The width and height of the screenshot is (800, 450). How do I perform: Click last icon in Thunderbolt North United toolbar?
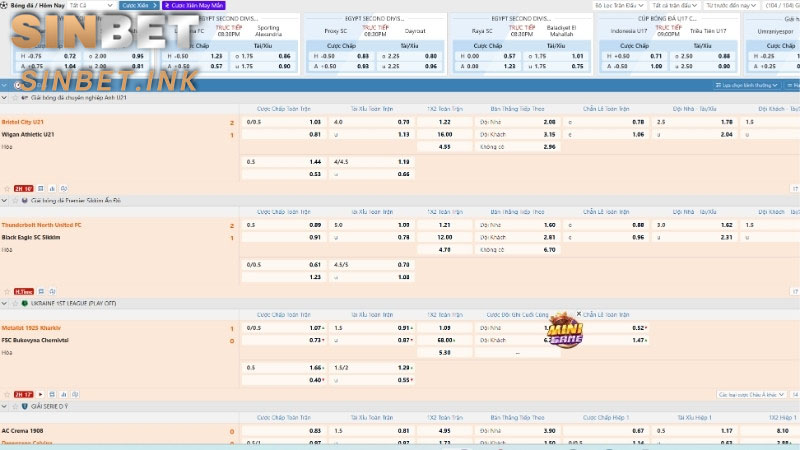[52, 291]
